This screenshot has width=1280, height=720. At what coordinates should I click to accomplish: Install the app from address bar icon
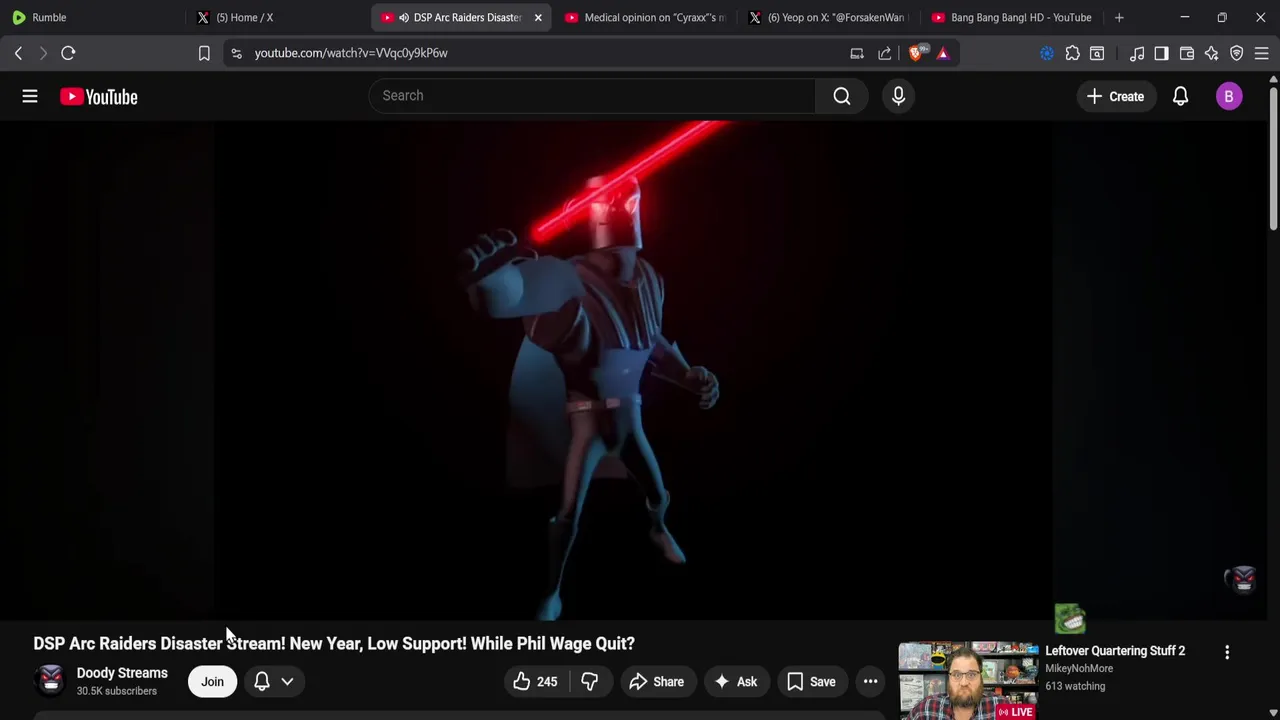[x=857, y=53]
